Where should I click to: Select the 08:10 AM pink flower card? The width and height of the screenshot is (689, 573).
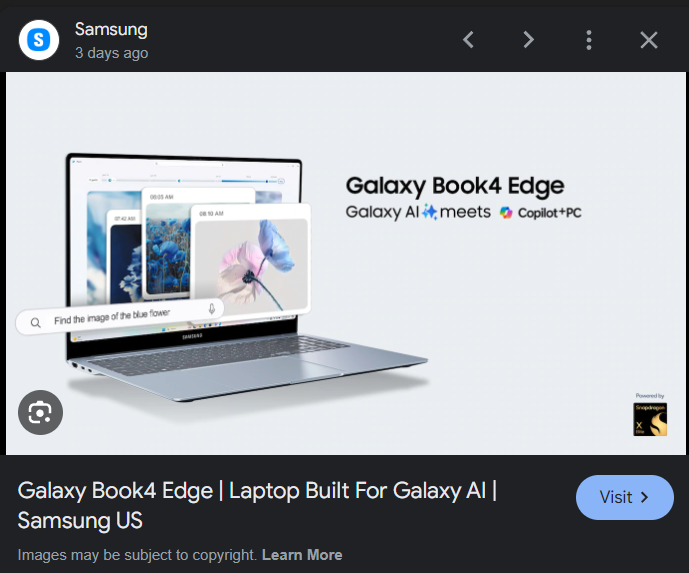[x=251, y=259]
